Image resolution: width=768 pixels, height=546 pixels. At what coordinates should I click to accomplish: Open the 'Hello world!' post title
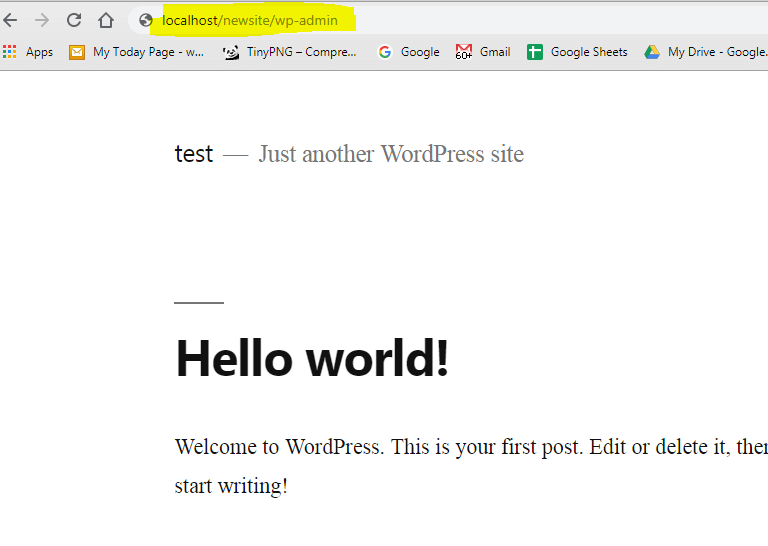point(312,358)
